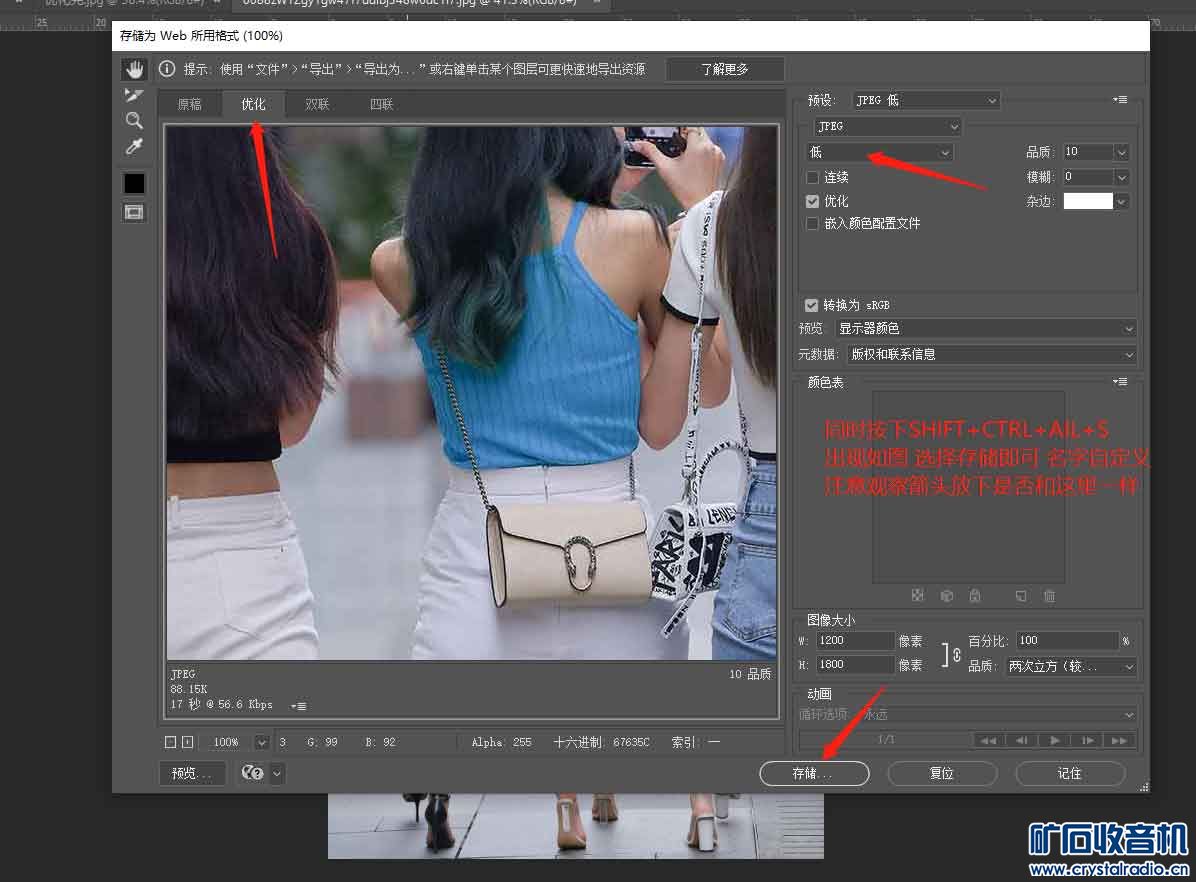The width and height of the screenshot is (1196, 882).
Task: Select the Slice Select tool
Action: tap(134, 95)
